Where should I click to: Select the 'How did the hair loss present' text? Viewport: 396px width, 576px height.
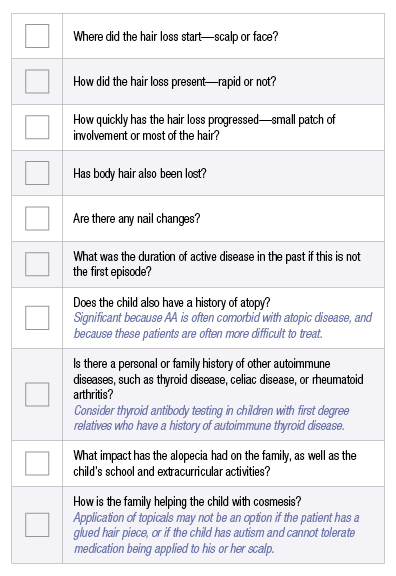tap(174, 81)
